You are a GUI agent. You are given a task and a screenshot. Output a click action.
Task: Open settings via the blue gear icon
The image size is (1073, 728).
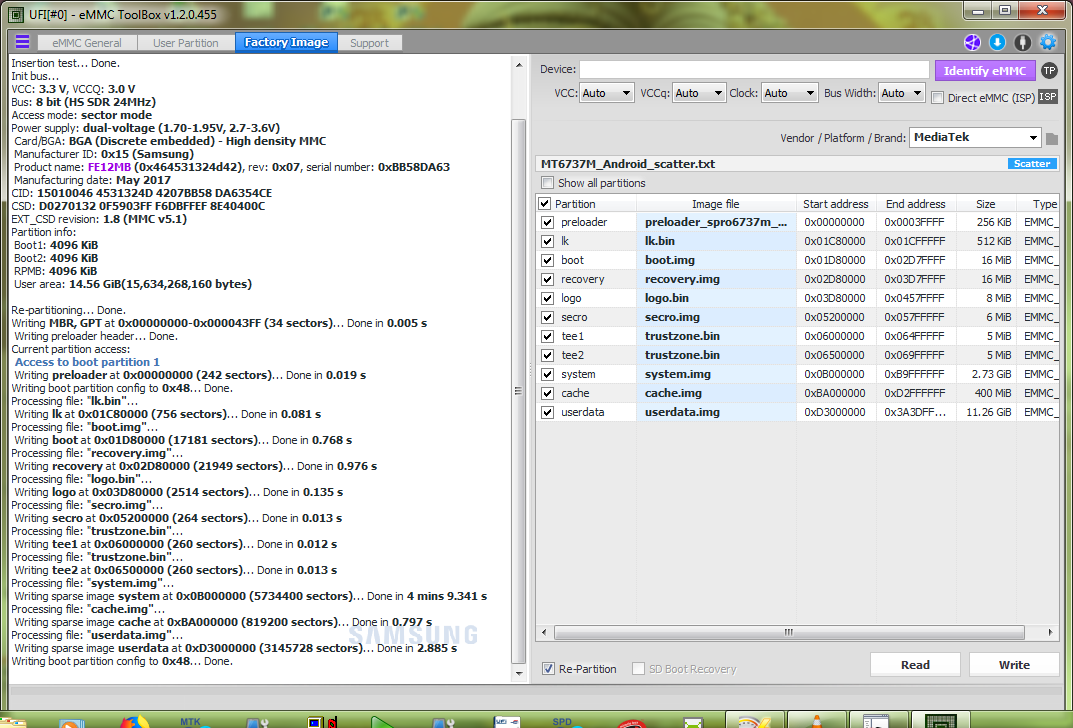point(1048,42)
